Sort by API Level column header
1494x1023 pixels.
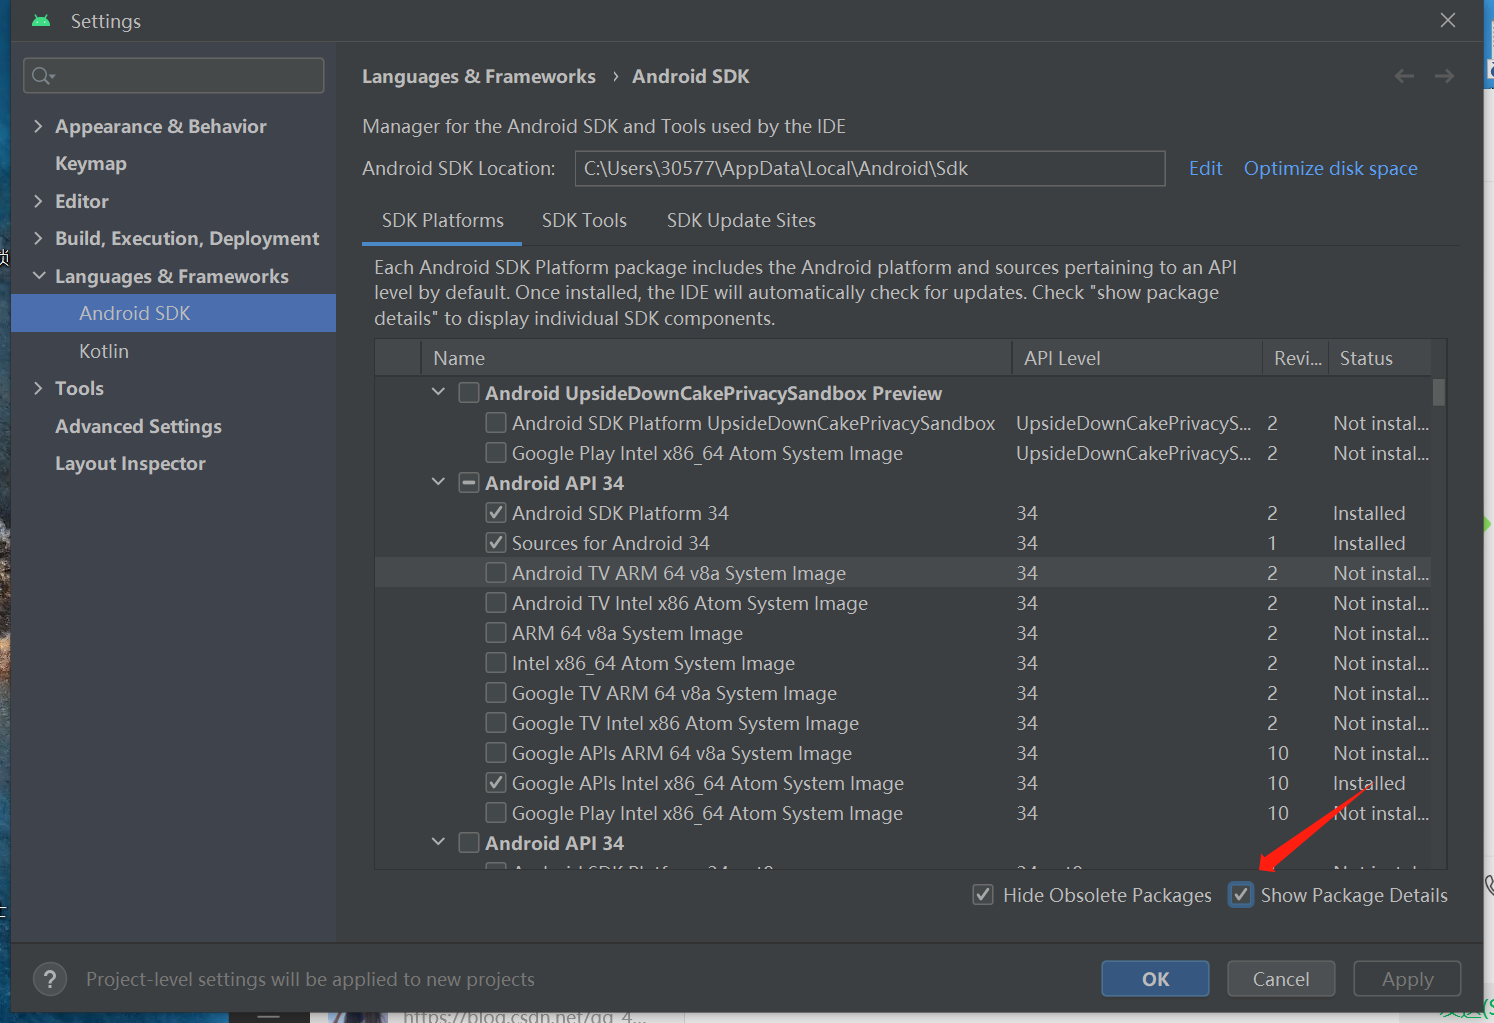point(1137,358)
